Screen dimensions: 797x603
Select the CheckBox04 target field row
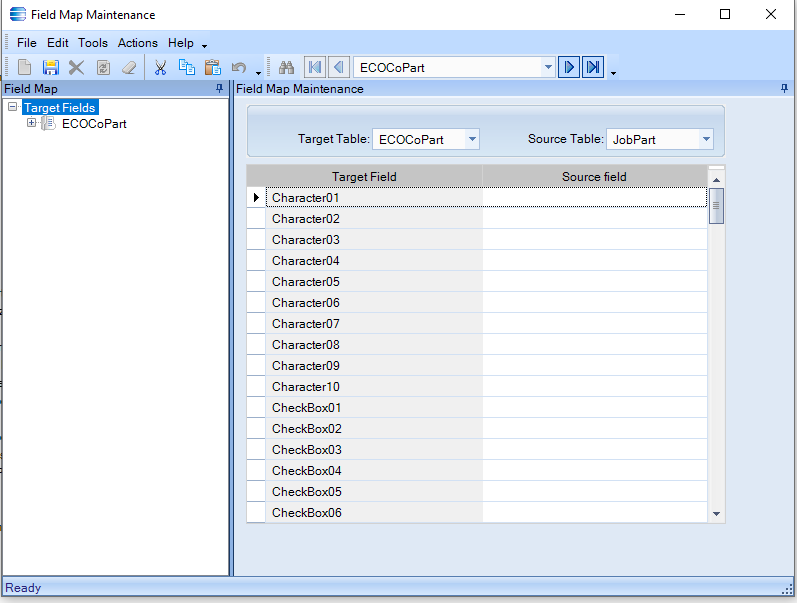(x=374, y=471)
